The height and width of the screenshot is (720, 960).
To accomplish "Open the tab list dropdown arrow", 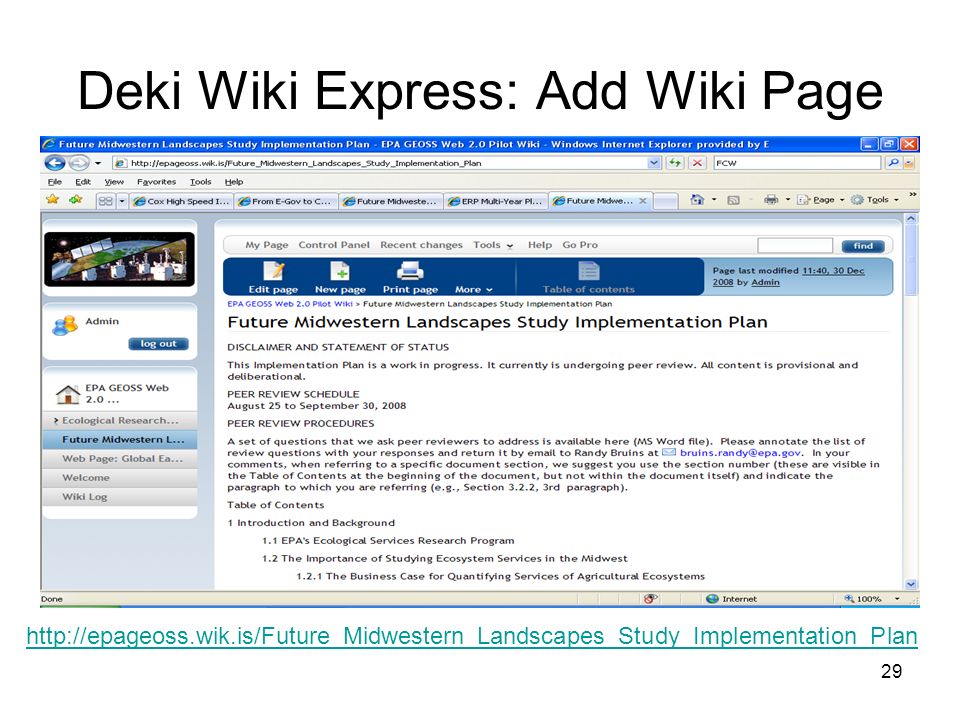I will [122, 201].
